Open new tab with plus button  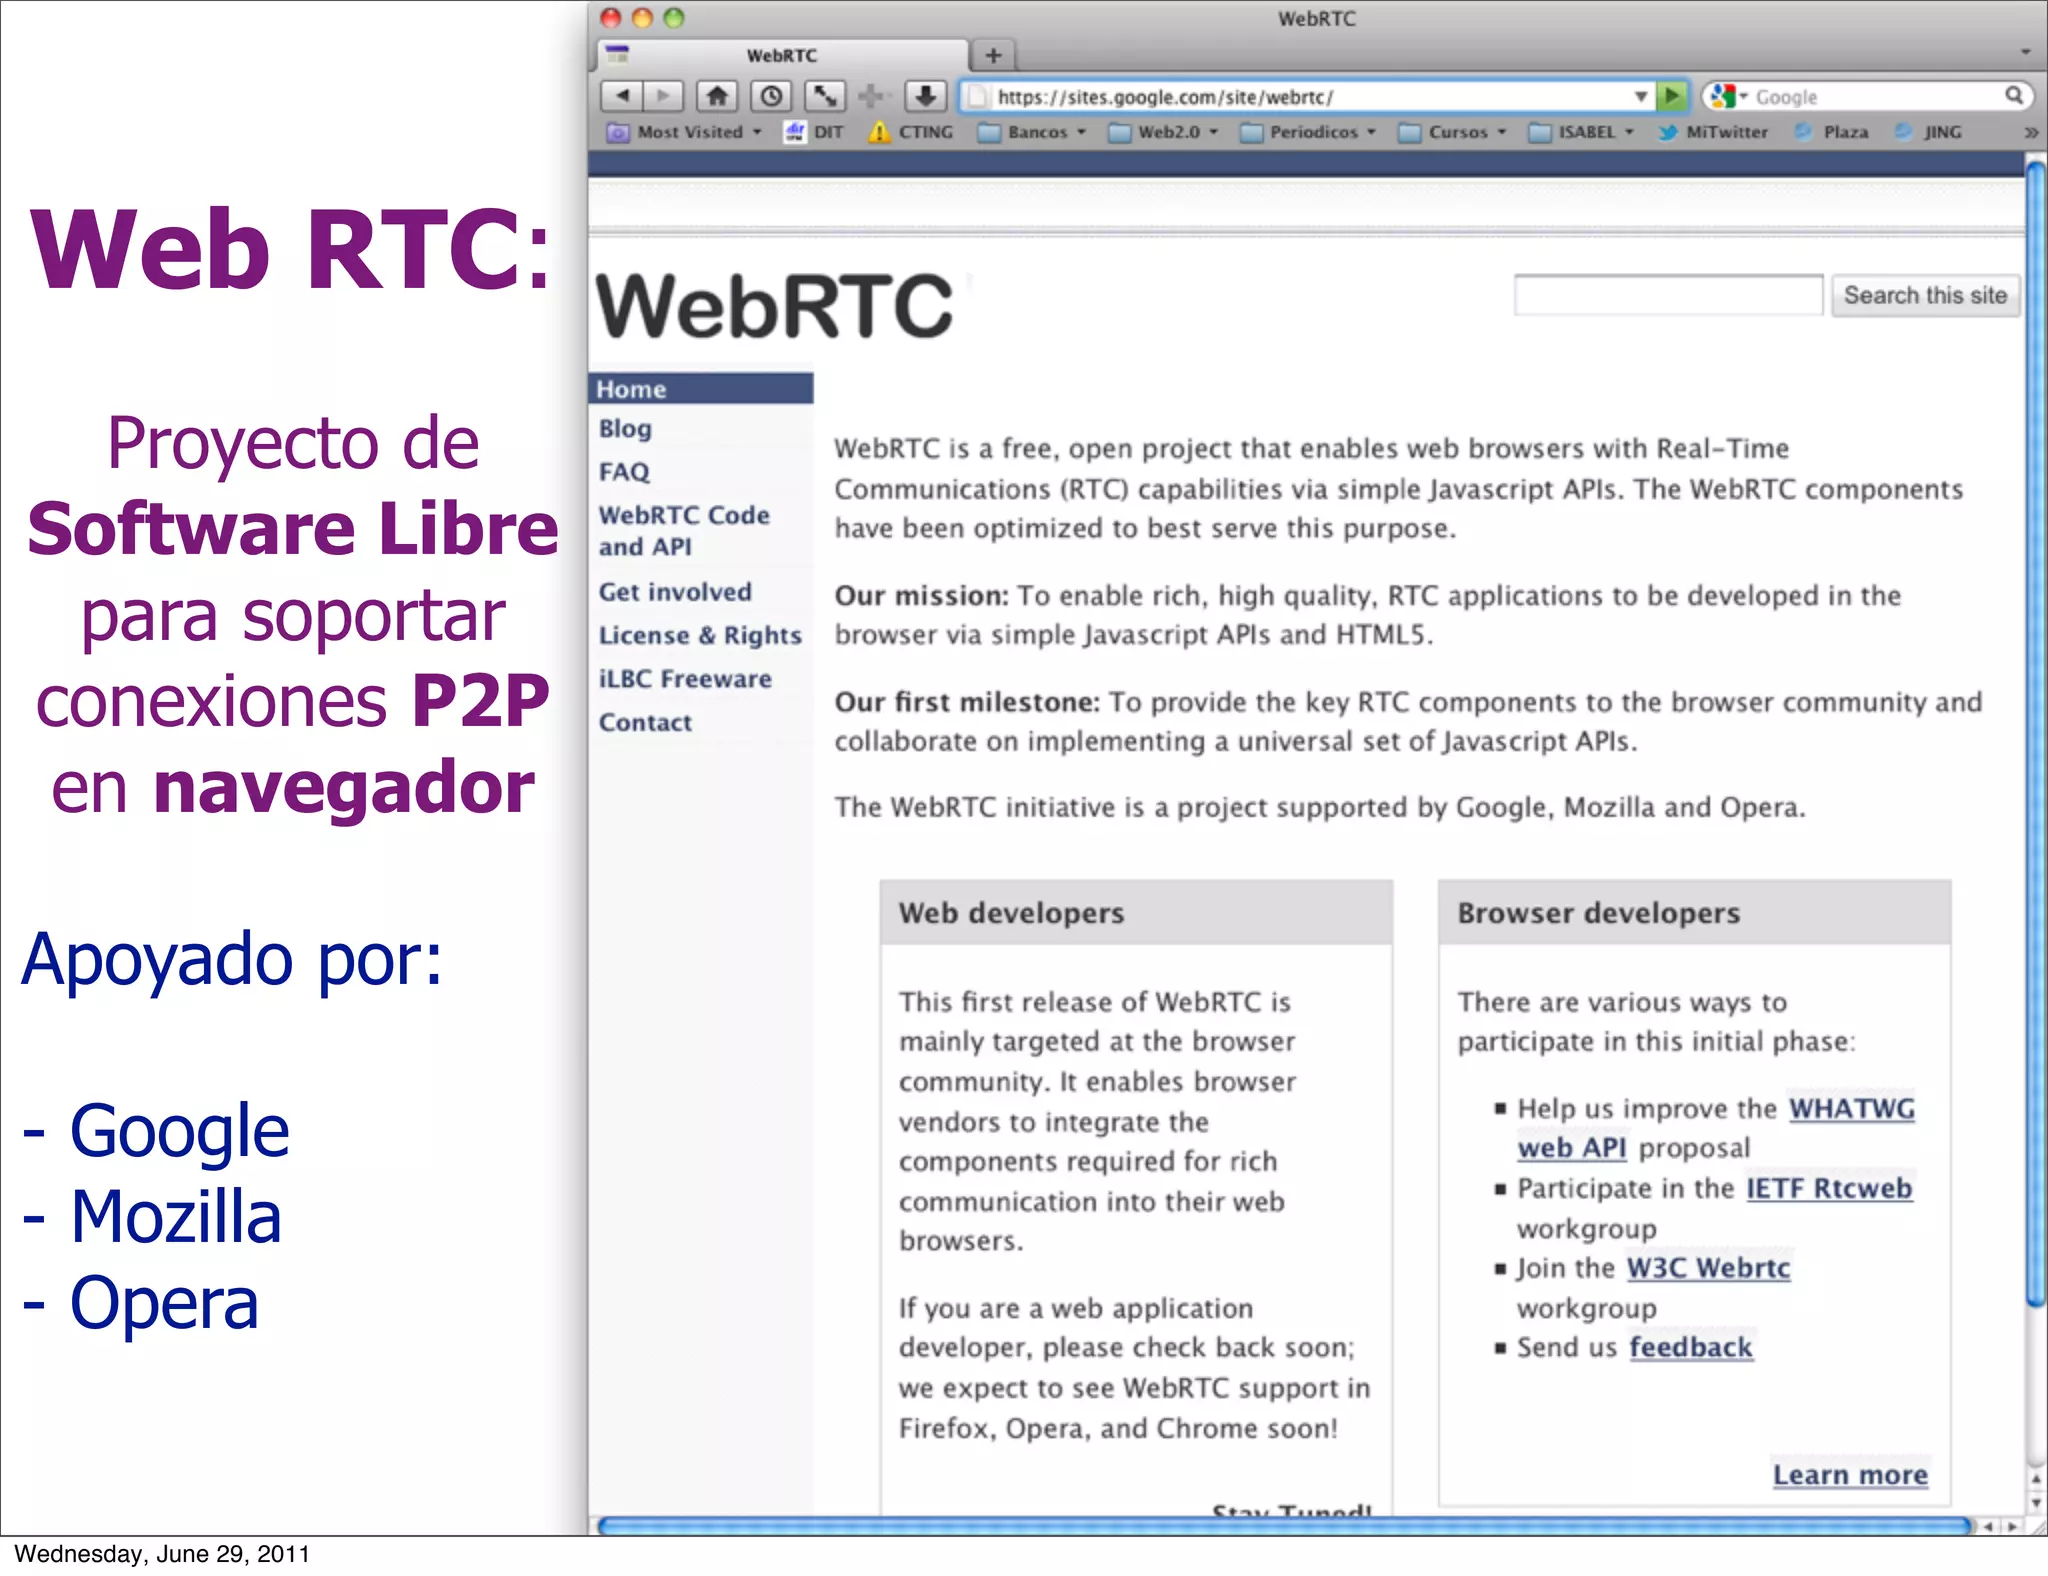pos(993,55)
